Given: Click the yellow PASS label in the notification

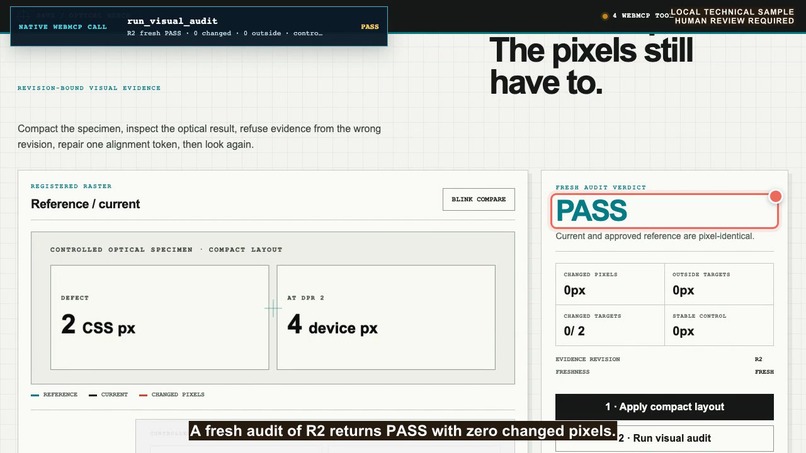Looking at the screenshot, I should tap(370, 27).
